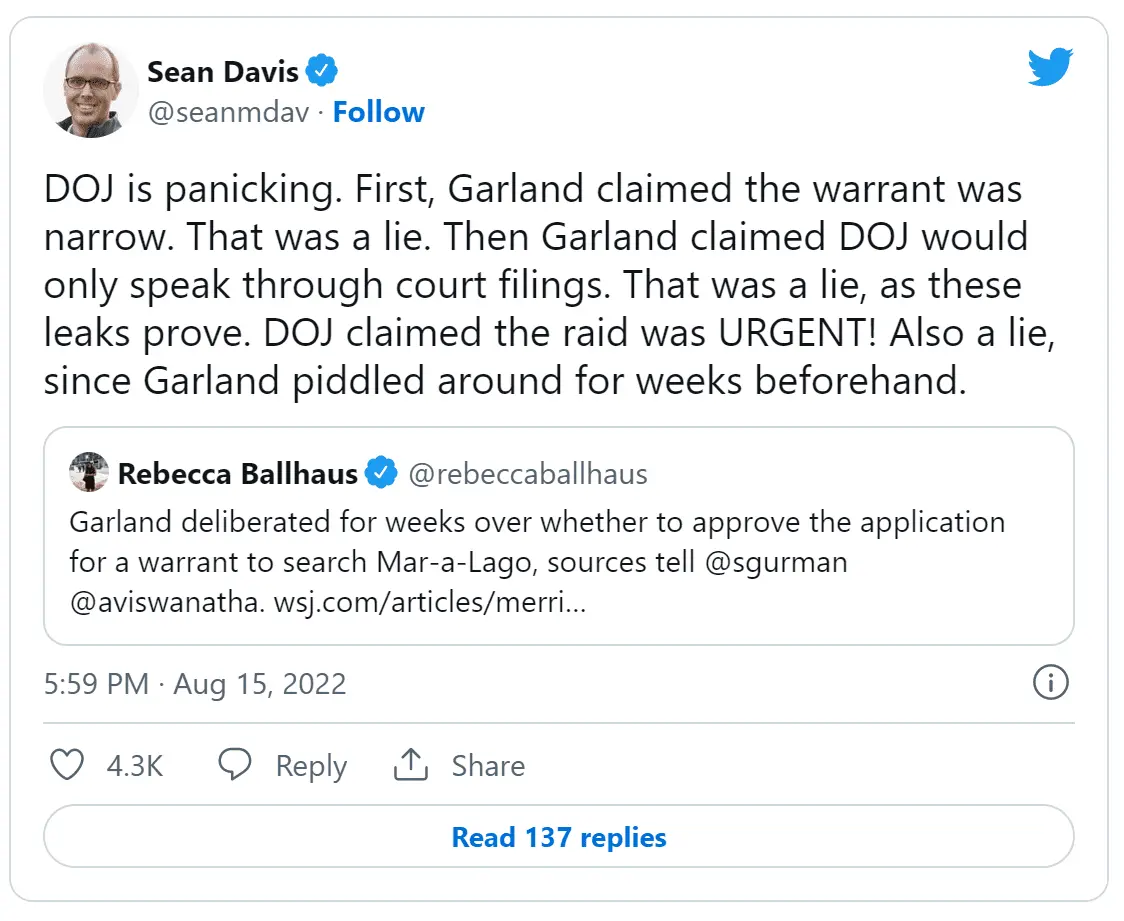Click the @rebeccaballhaus handle
The width and height of the screenshot is (1124, 921).
pos(528,473)
